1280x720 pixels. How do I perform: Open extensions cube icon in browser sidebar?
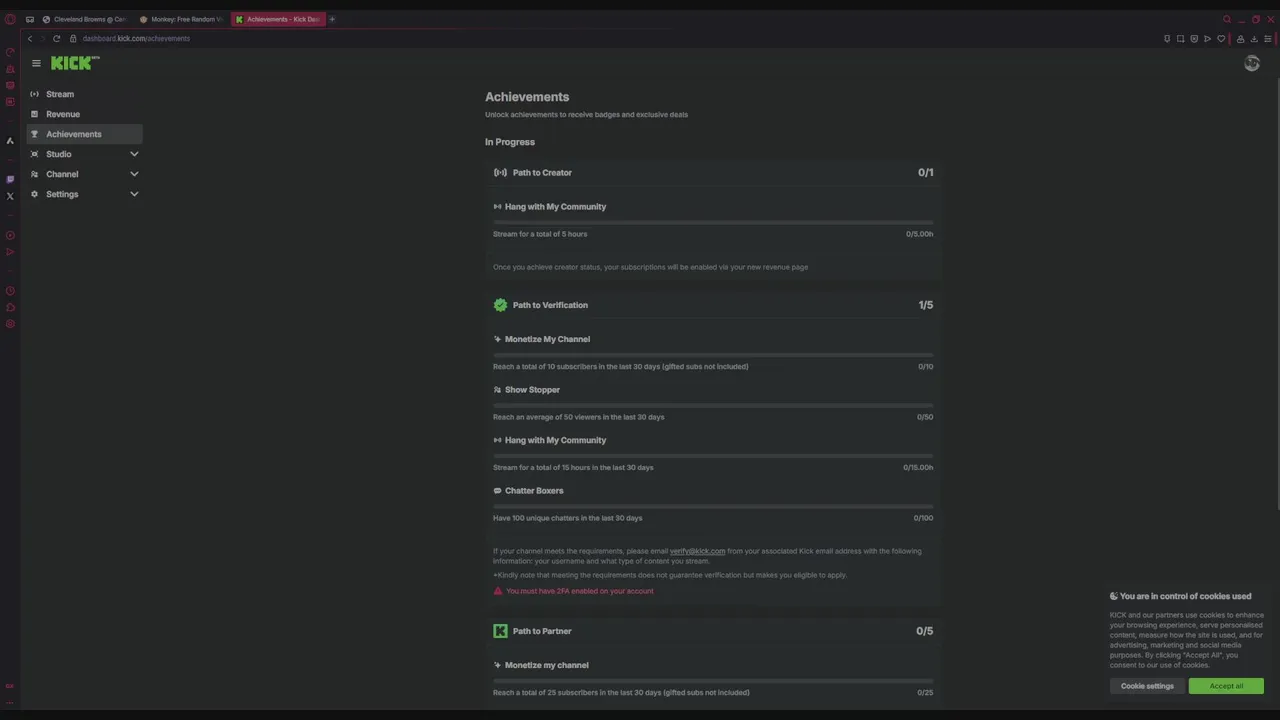[10, 307]
